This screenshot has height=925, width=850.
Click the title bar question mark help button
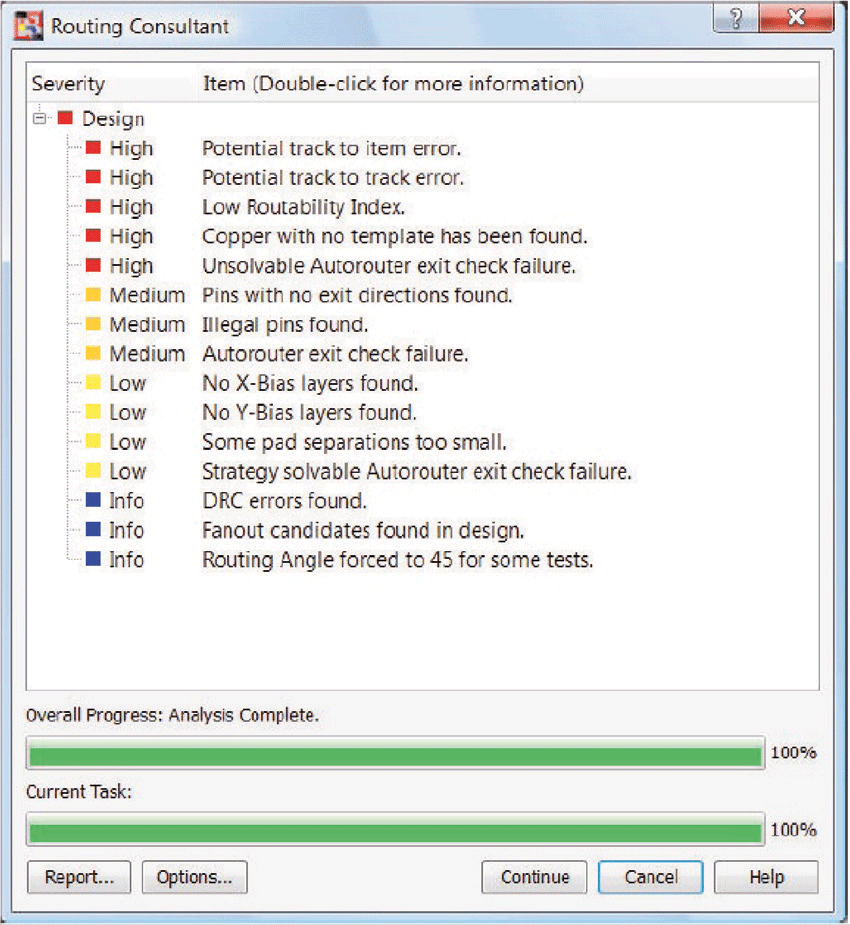(x=736, y=18)
